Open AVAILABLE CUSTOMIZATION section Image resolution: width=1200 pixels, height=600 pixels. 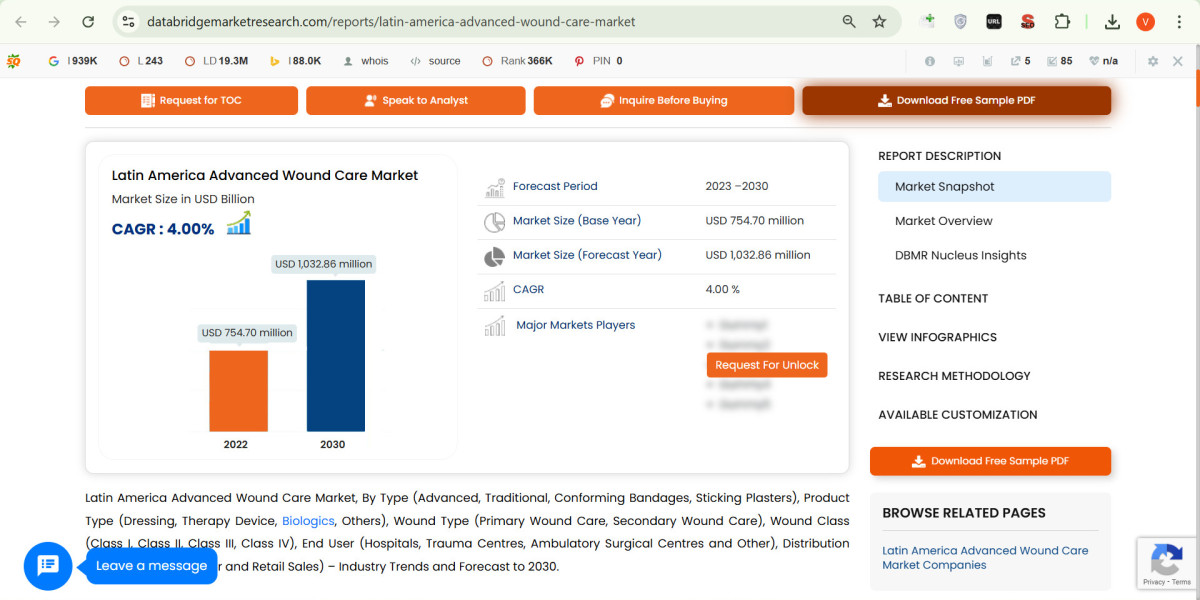pos(957,415)
